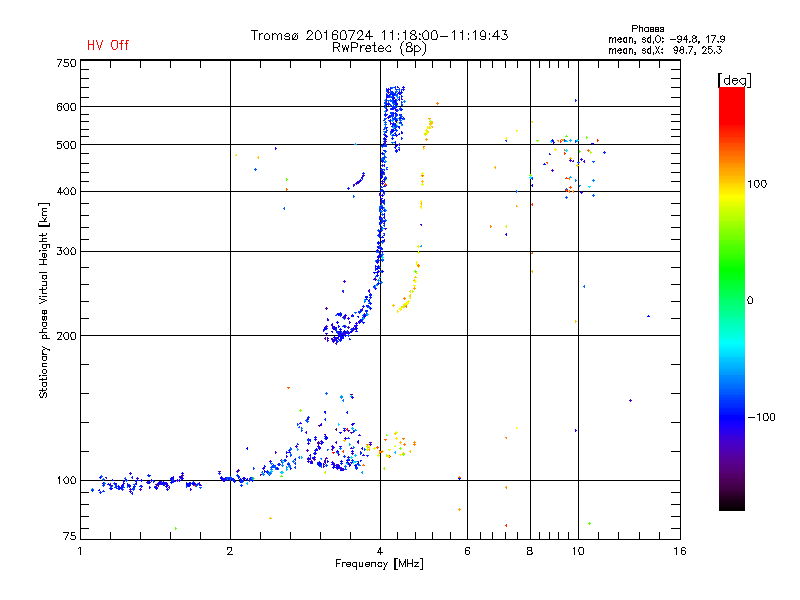The height and width of the screenshot is (600, 800).
Task: Click the 'Frequency [MHz]' x-axis label
Action: point(379,564)
